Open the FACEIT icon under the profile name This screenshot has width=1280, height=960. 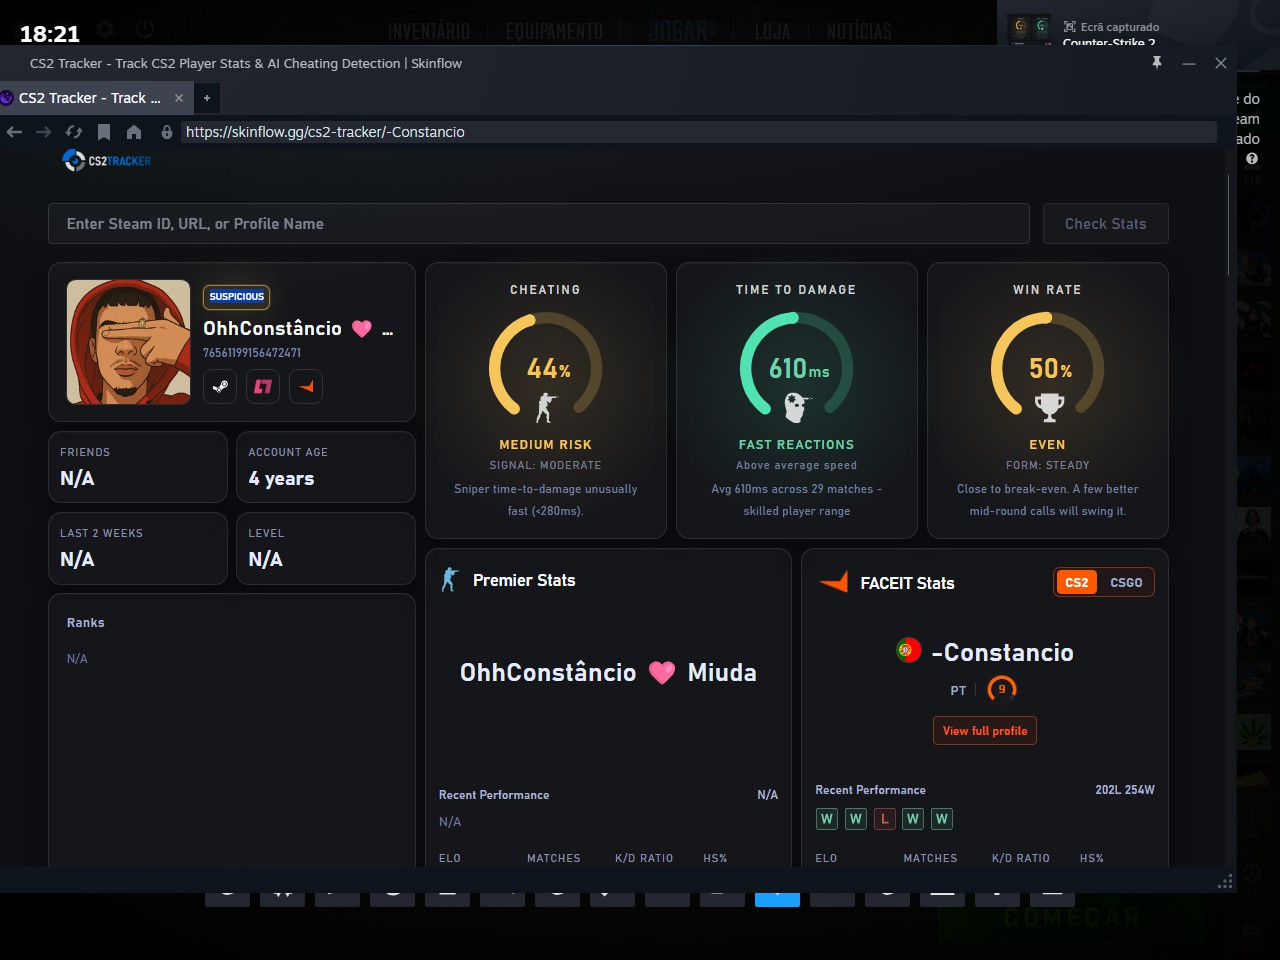pos(306,387)
